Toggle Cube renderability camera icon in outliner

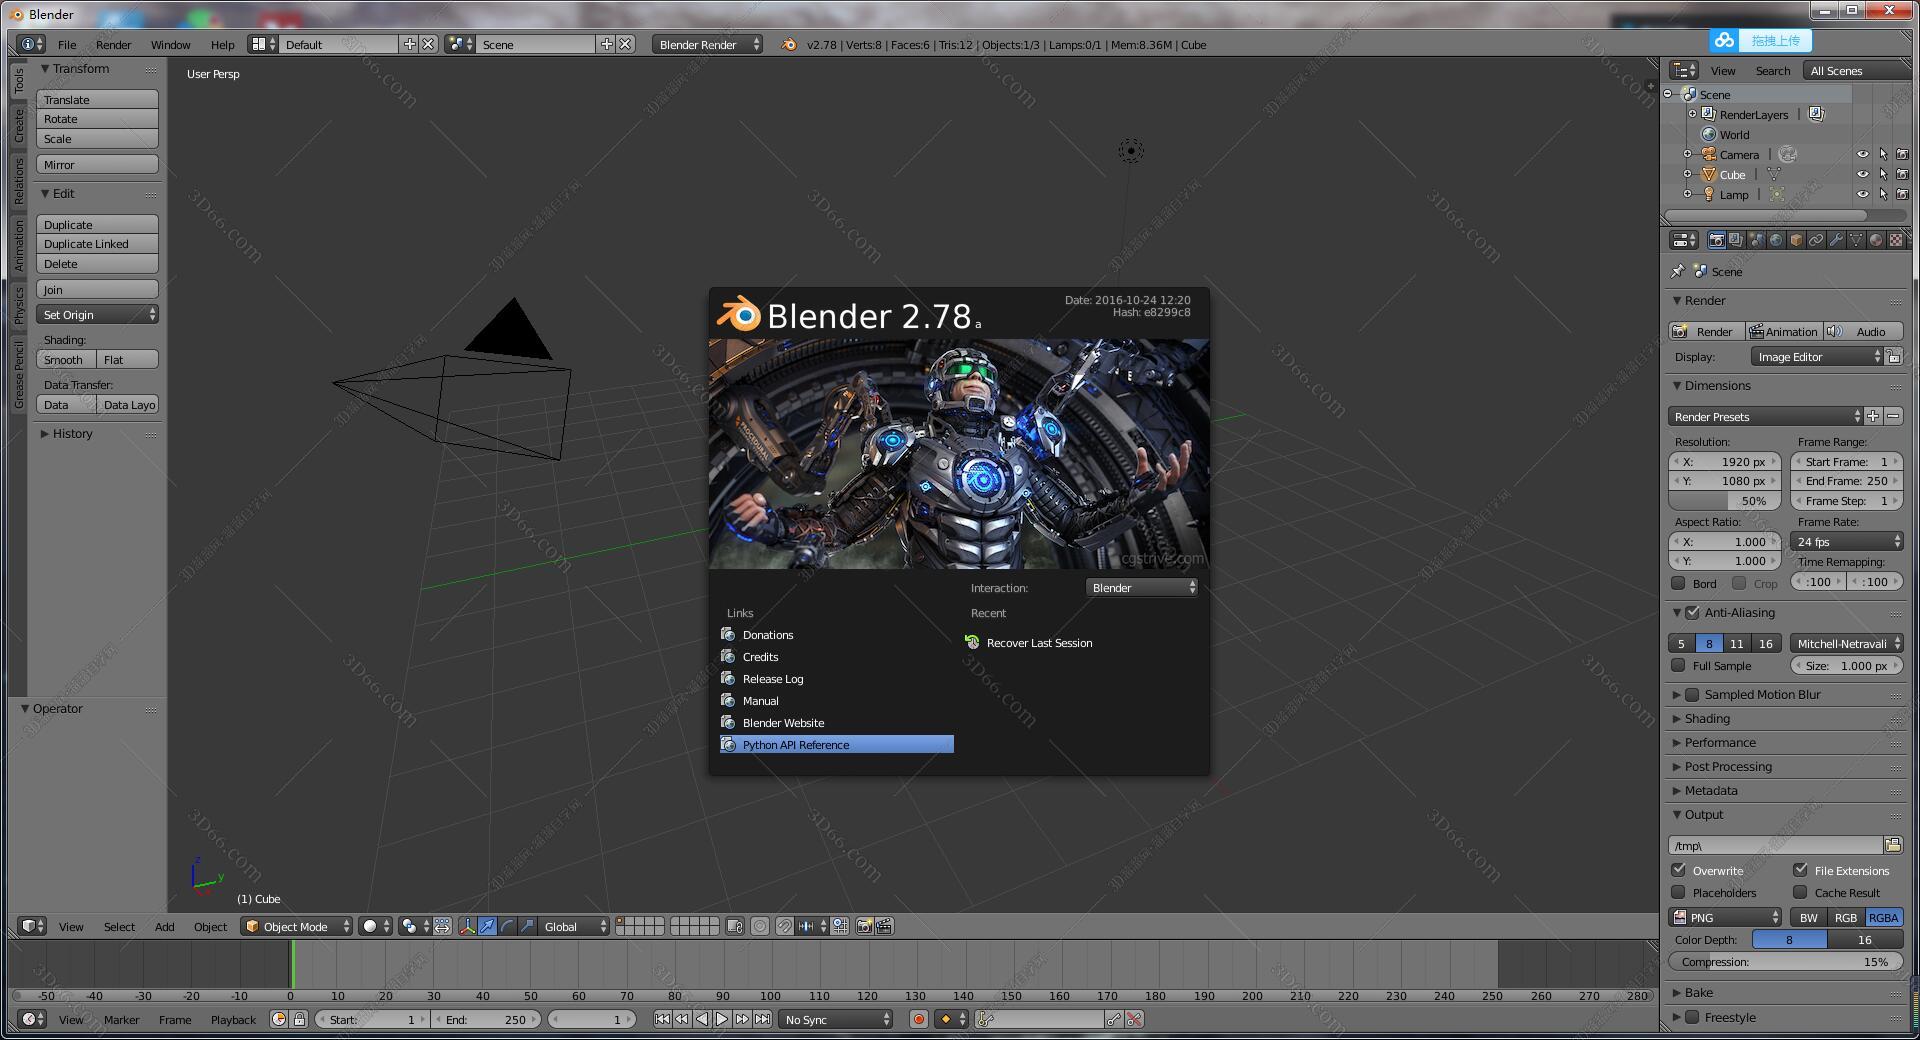1902,175
